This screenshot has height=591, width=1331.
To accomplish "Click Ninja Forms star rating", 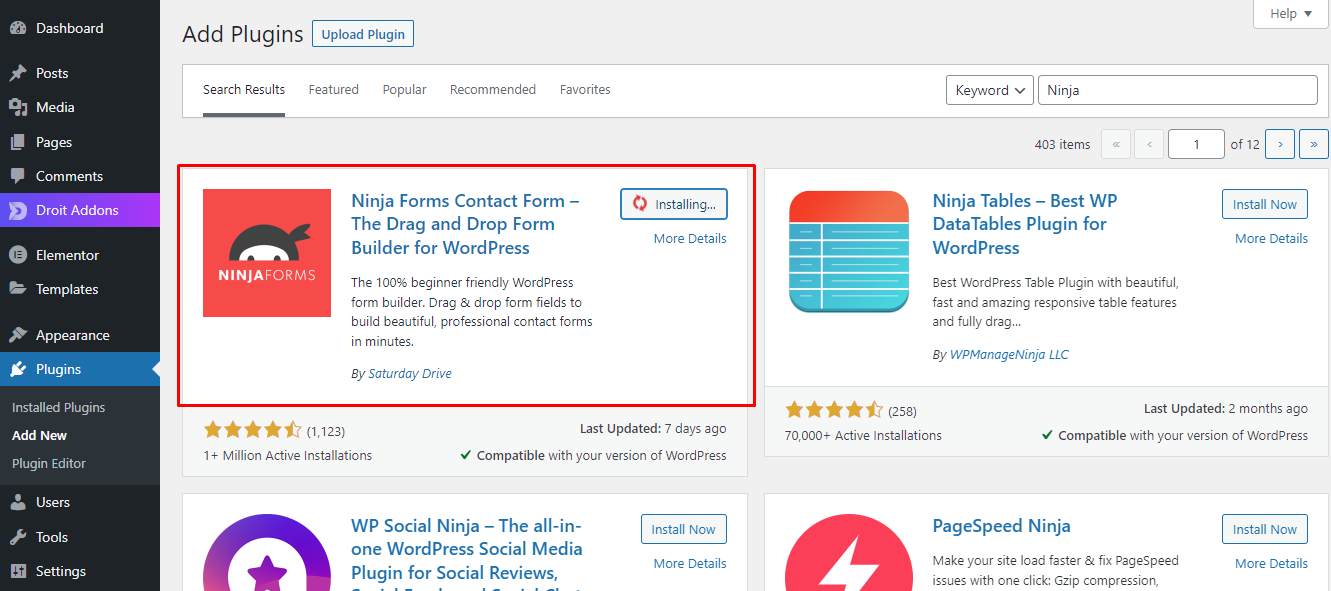I will (252, 430).
